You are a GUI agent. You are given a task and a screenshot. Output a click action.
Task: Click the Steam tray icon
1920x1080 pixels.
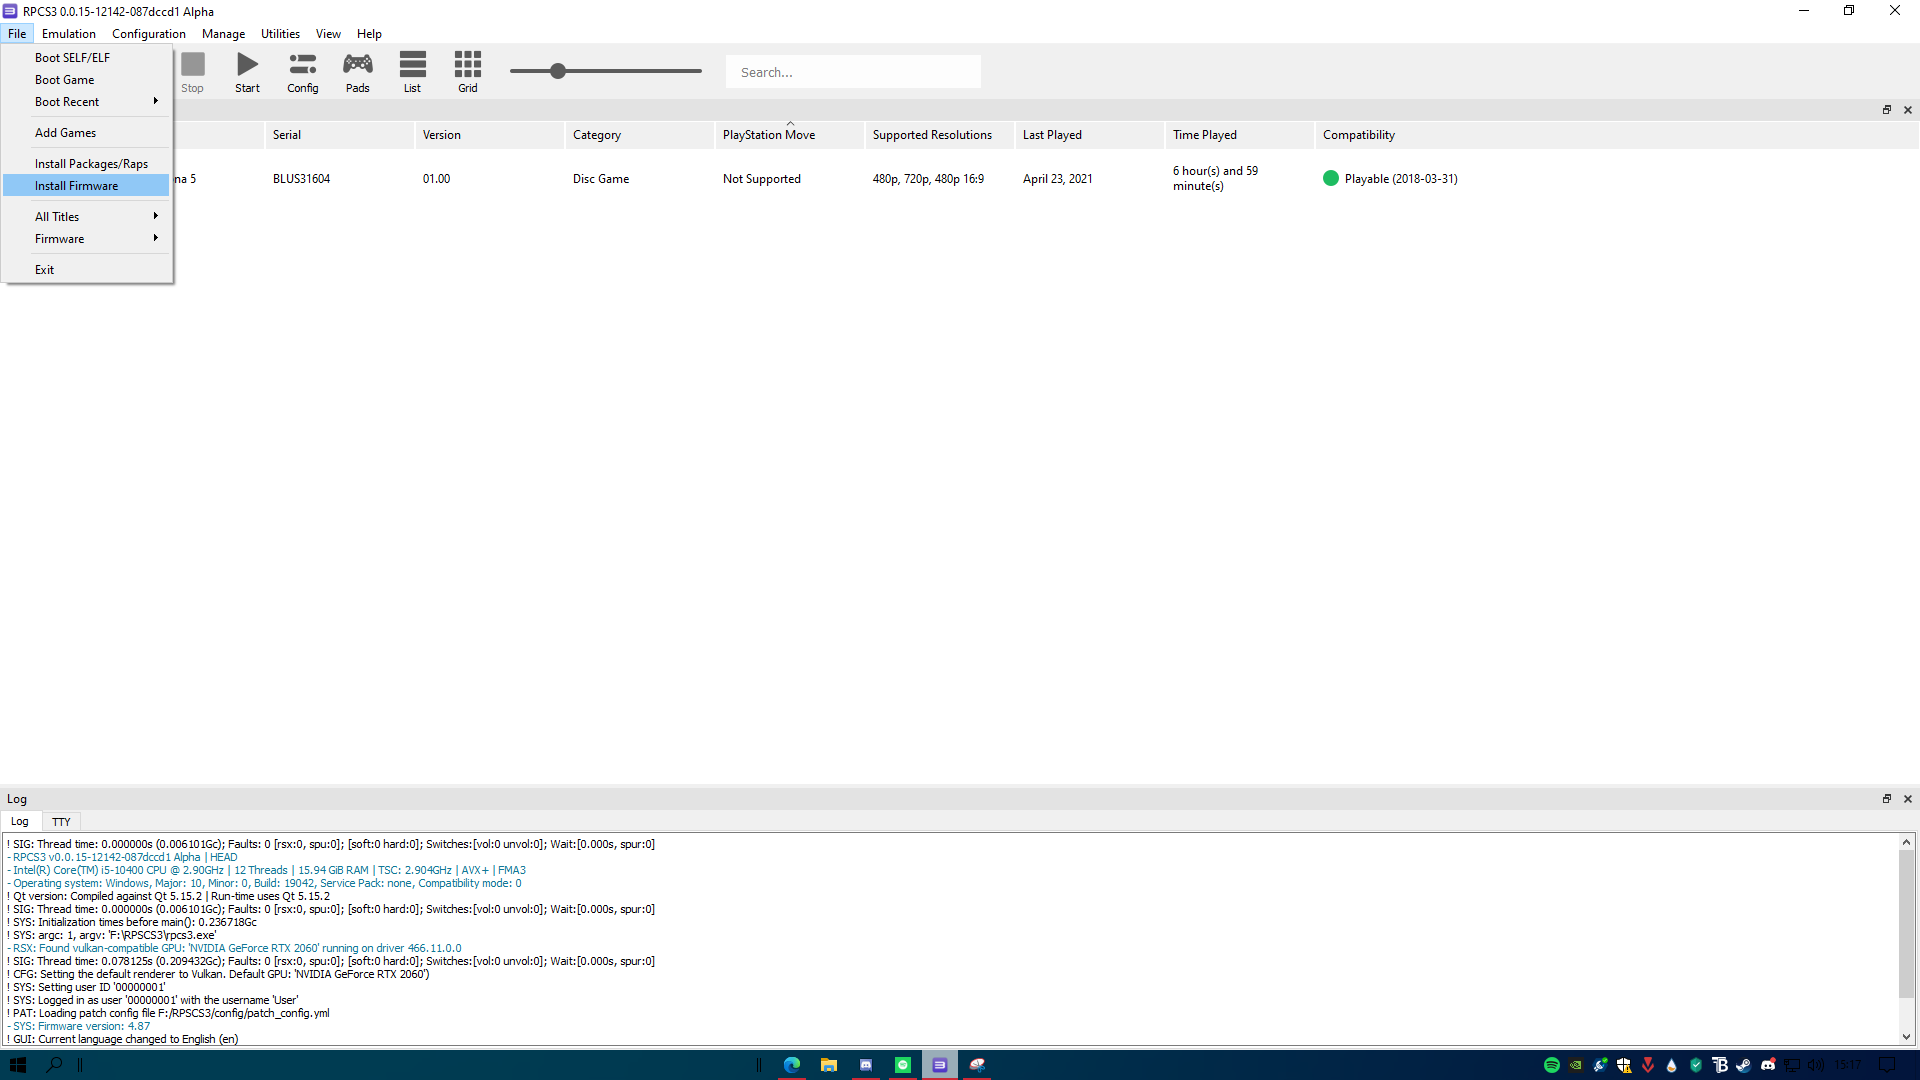pyautogui.click(x=1743, y=1065)
